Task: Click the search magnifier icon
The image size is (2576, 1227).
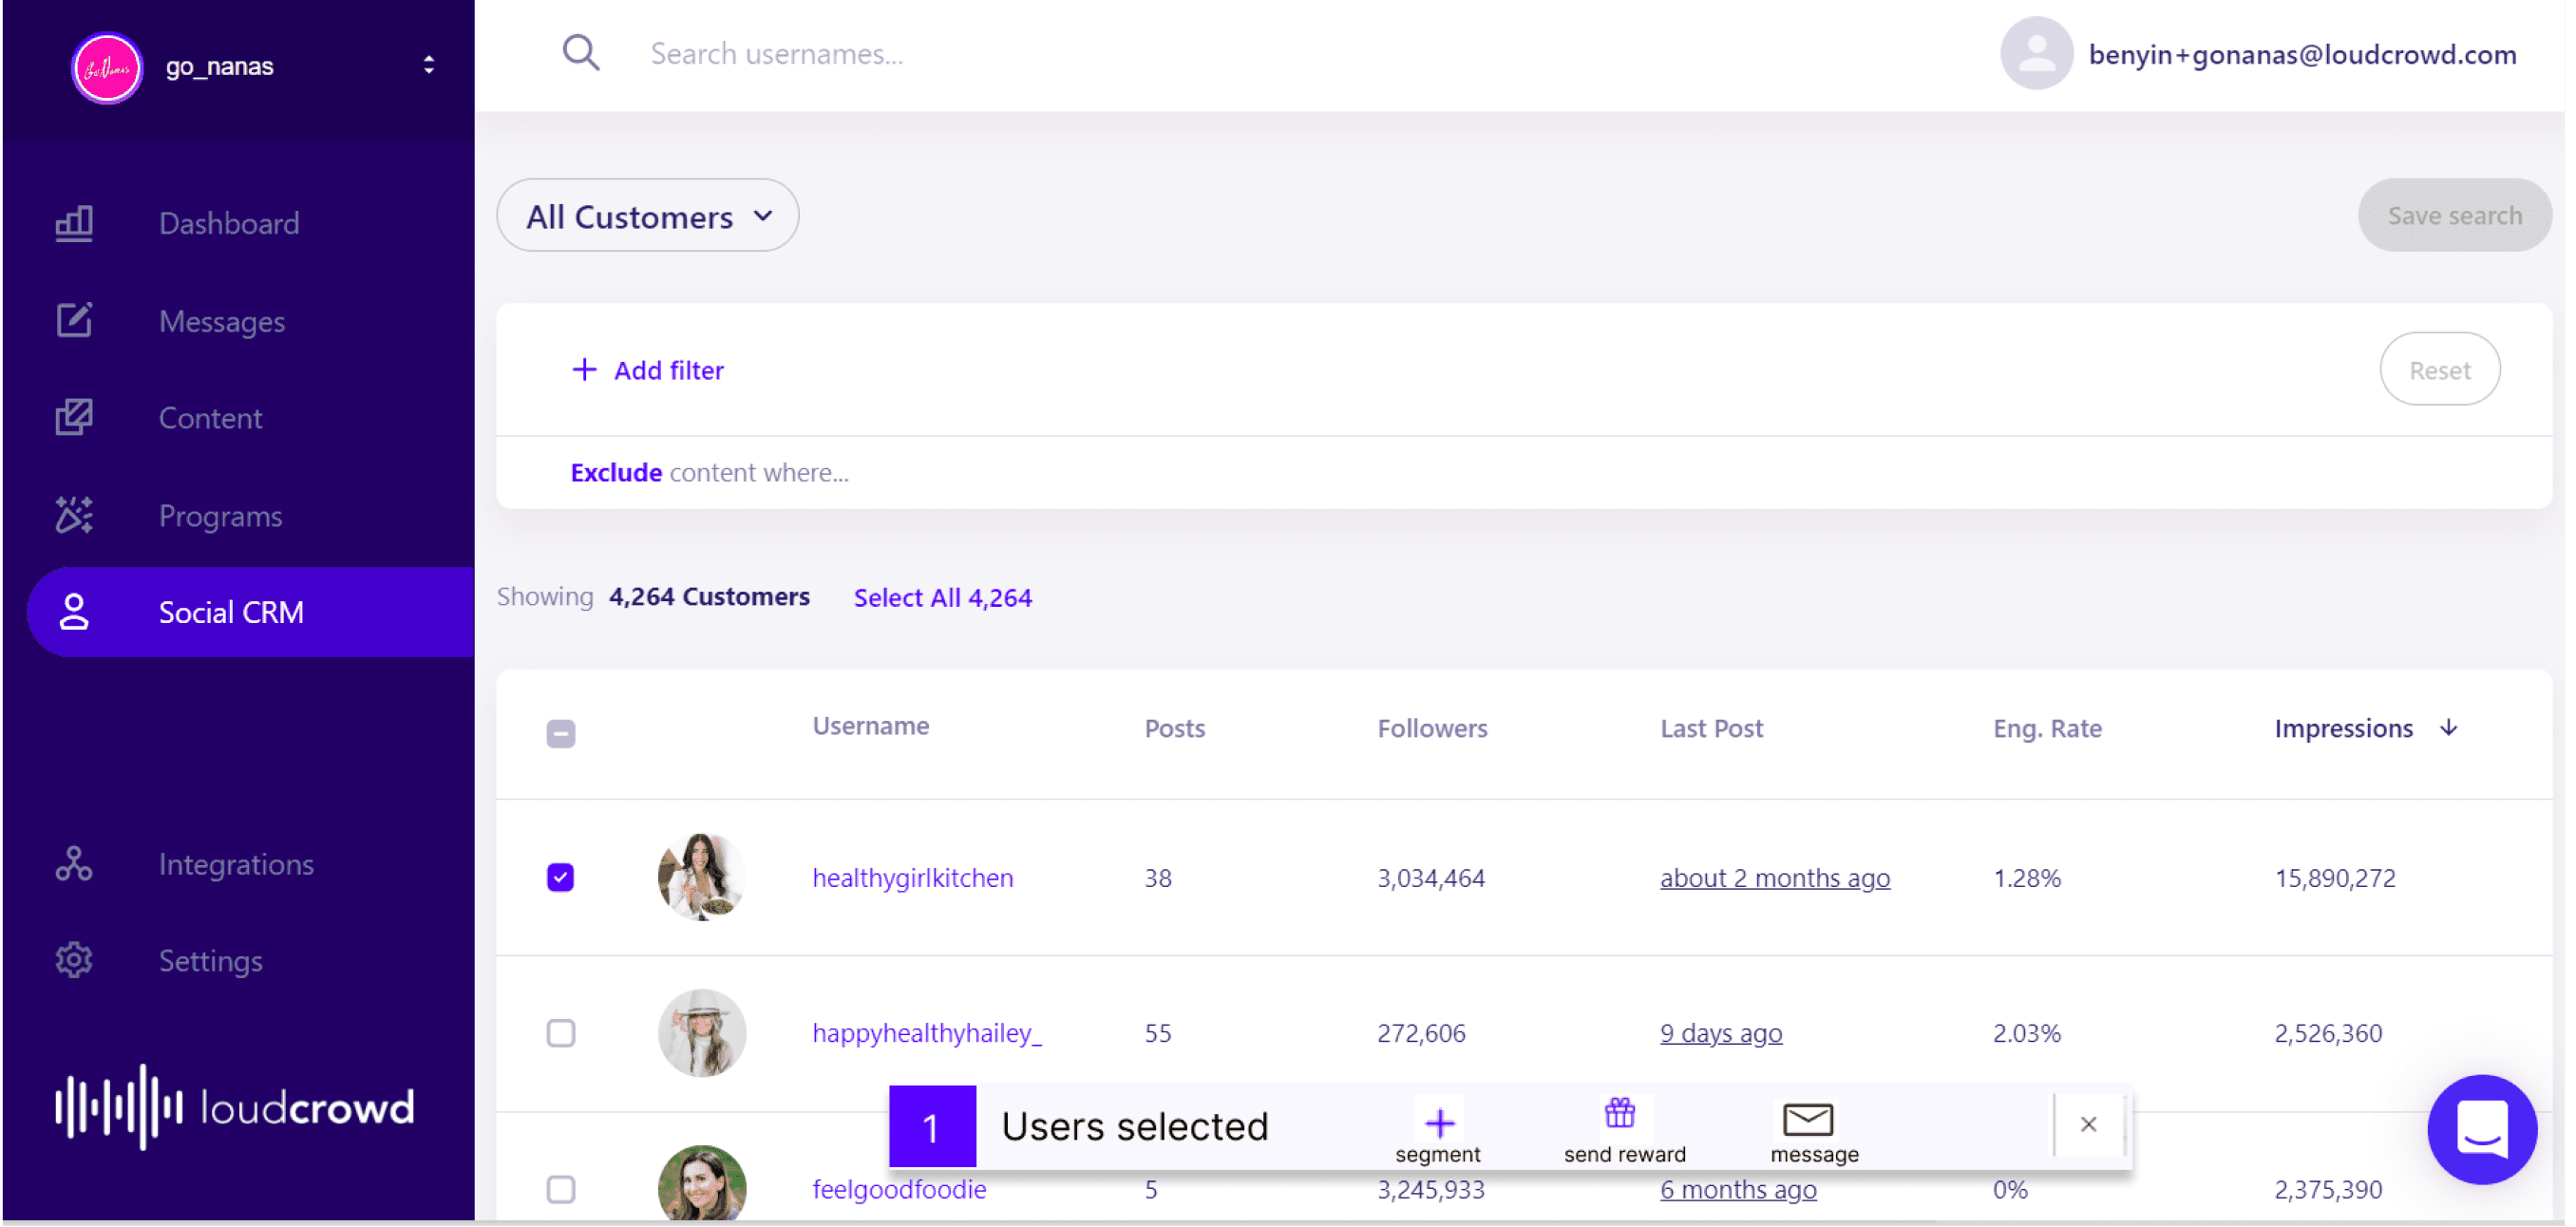Action: [580, 53]
